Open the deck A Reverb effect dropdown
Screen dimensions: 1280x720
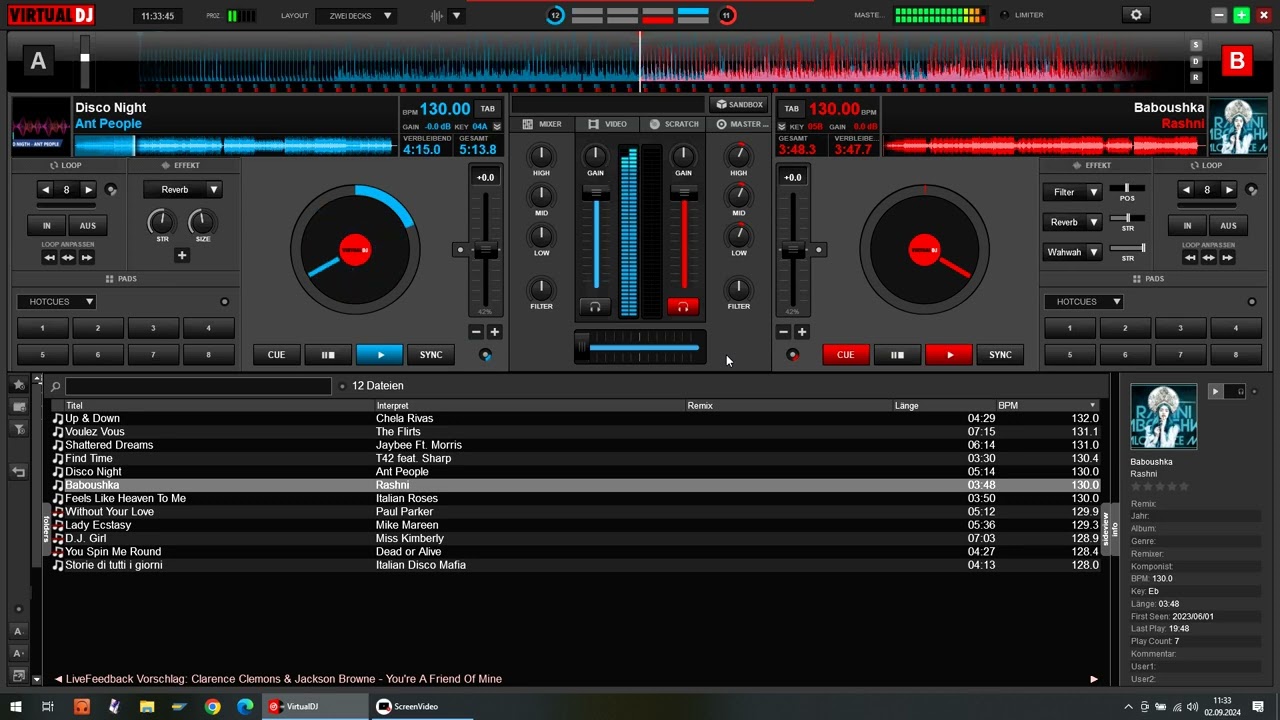[182, 190]
